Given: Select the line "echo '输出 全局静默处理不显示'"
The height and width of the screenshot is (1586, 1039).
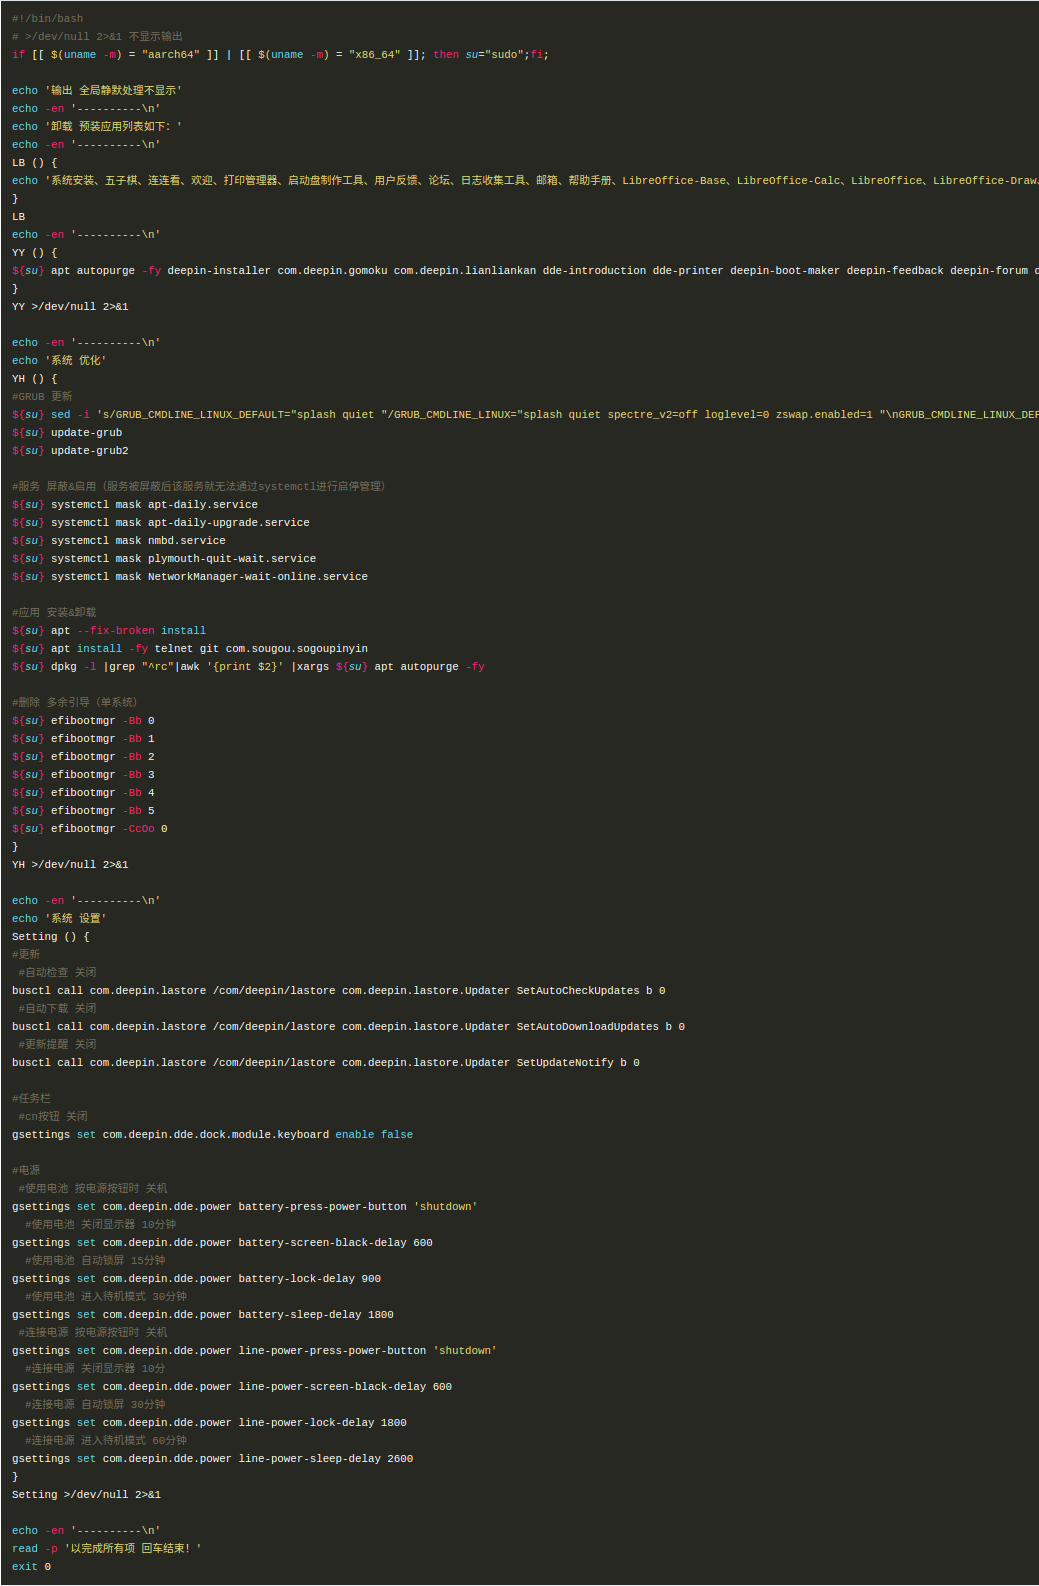Looking at the screenshot, I should coord(97,91).
